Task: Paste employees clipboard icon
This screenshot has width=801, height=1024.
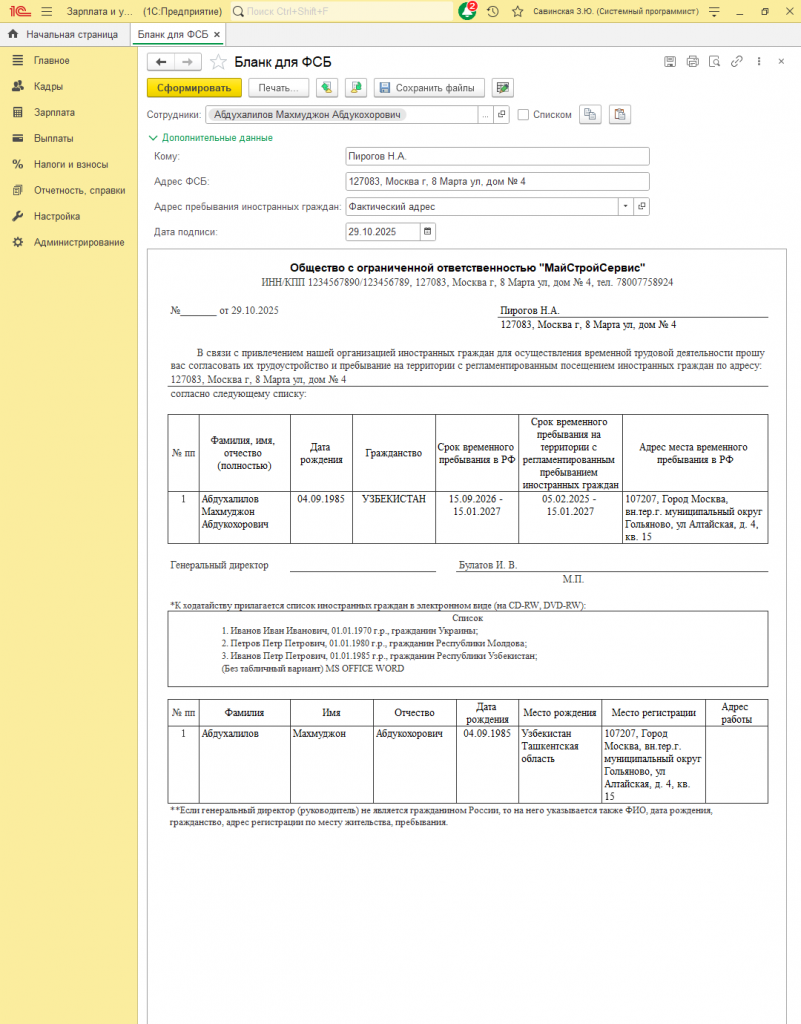Action: coord(620,114)
